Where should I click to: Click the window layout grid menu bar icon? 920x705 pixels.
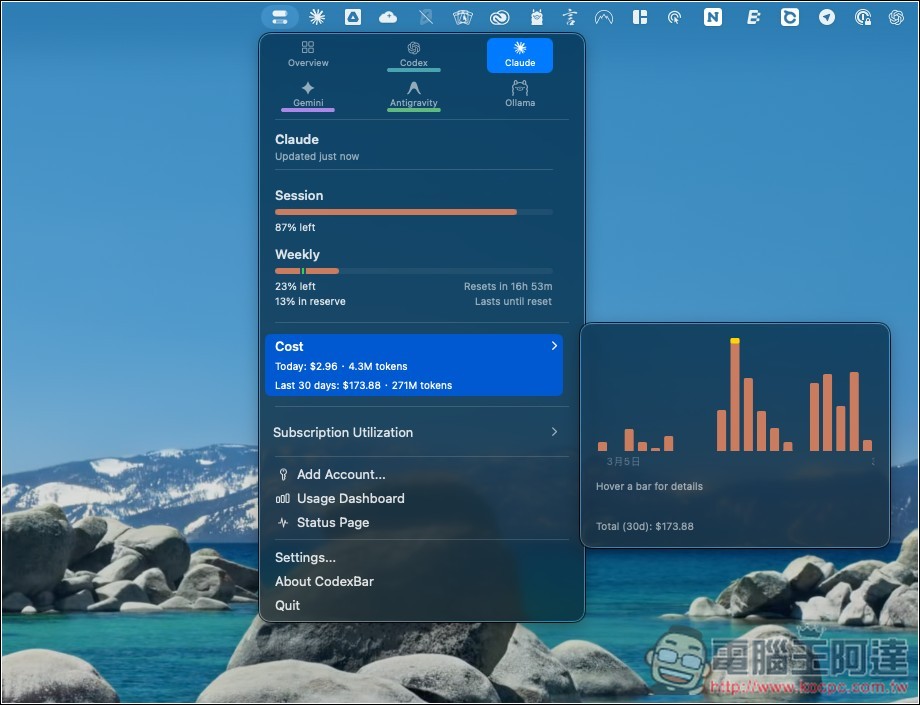tap(640, 17)
